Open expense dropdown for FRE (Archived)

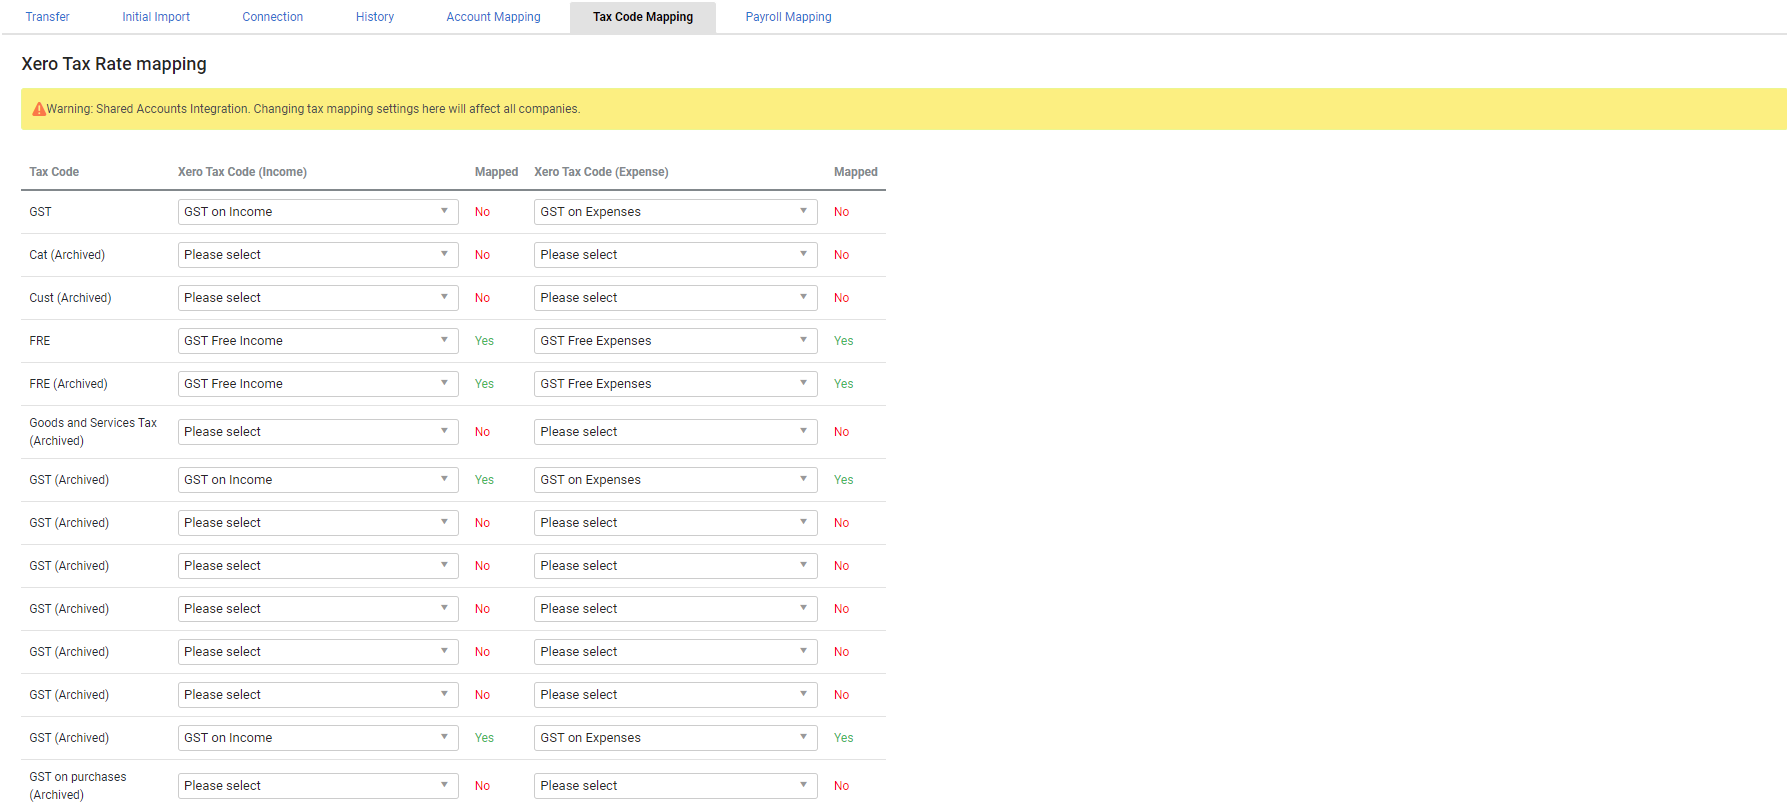pos(675,384)
